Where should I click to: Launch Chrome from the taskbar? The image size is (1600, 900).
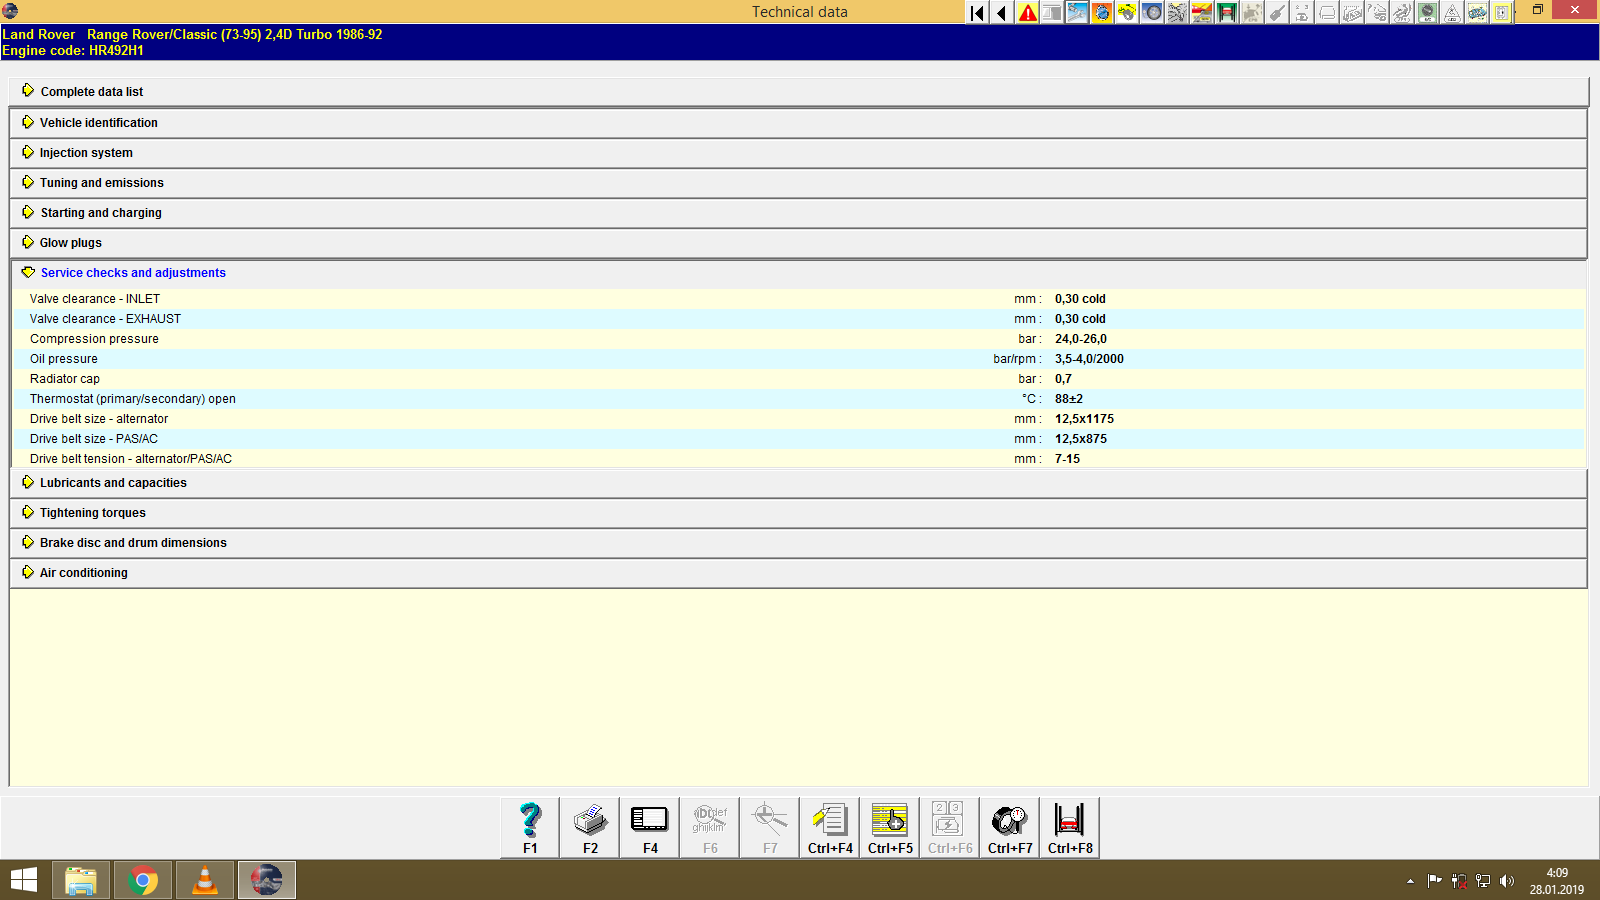(142, 880)
